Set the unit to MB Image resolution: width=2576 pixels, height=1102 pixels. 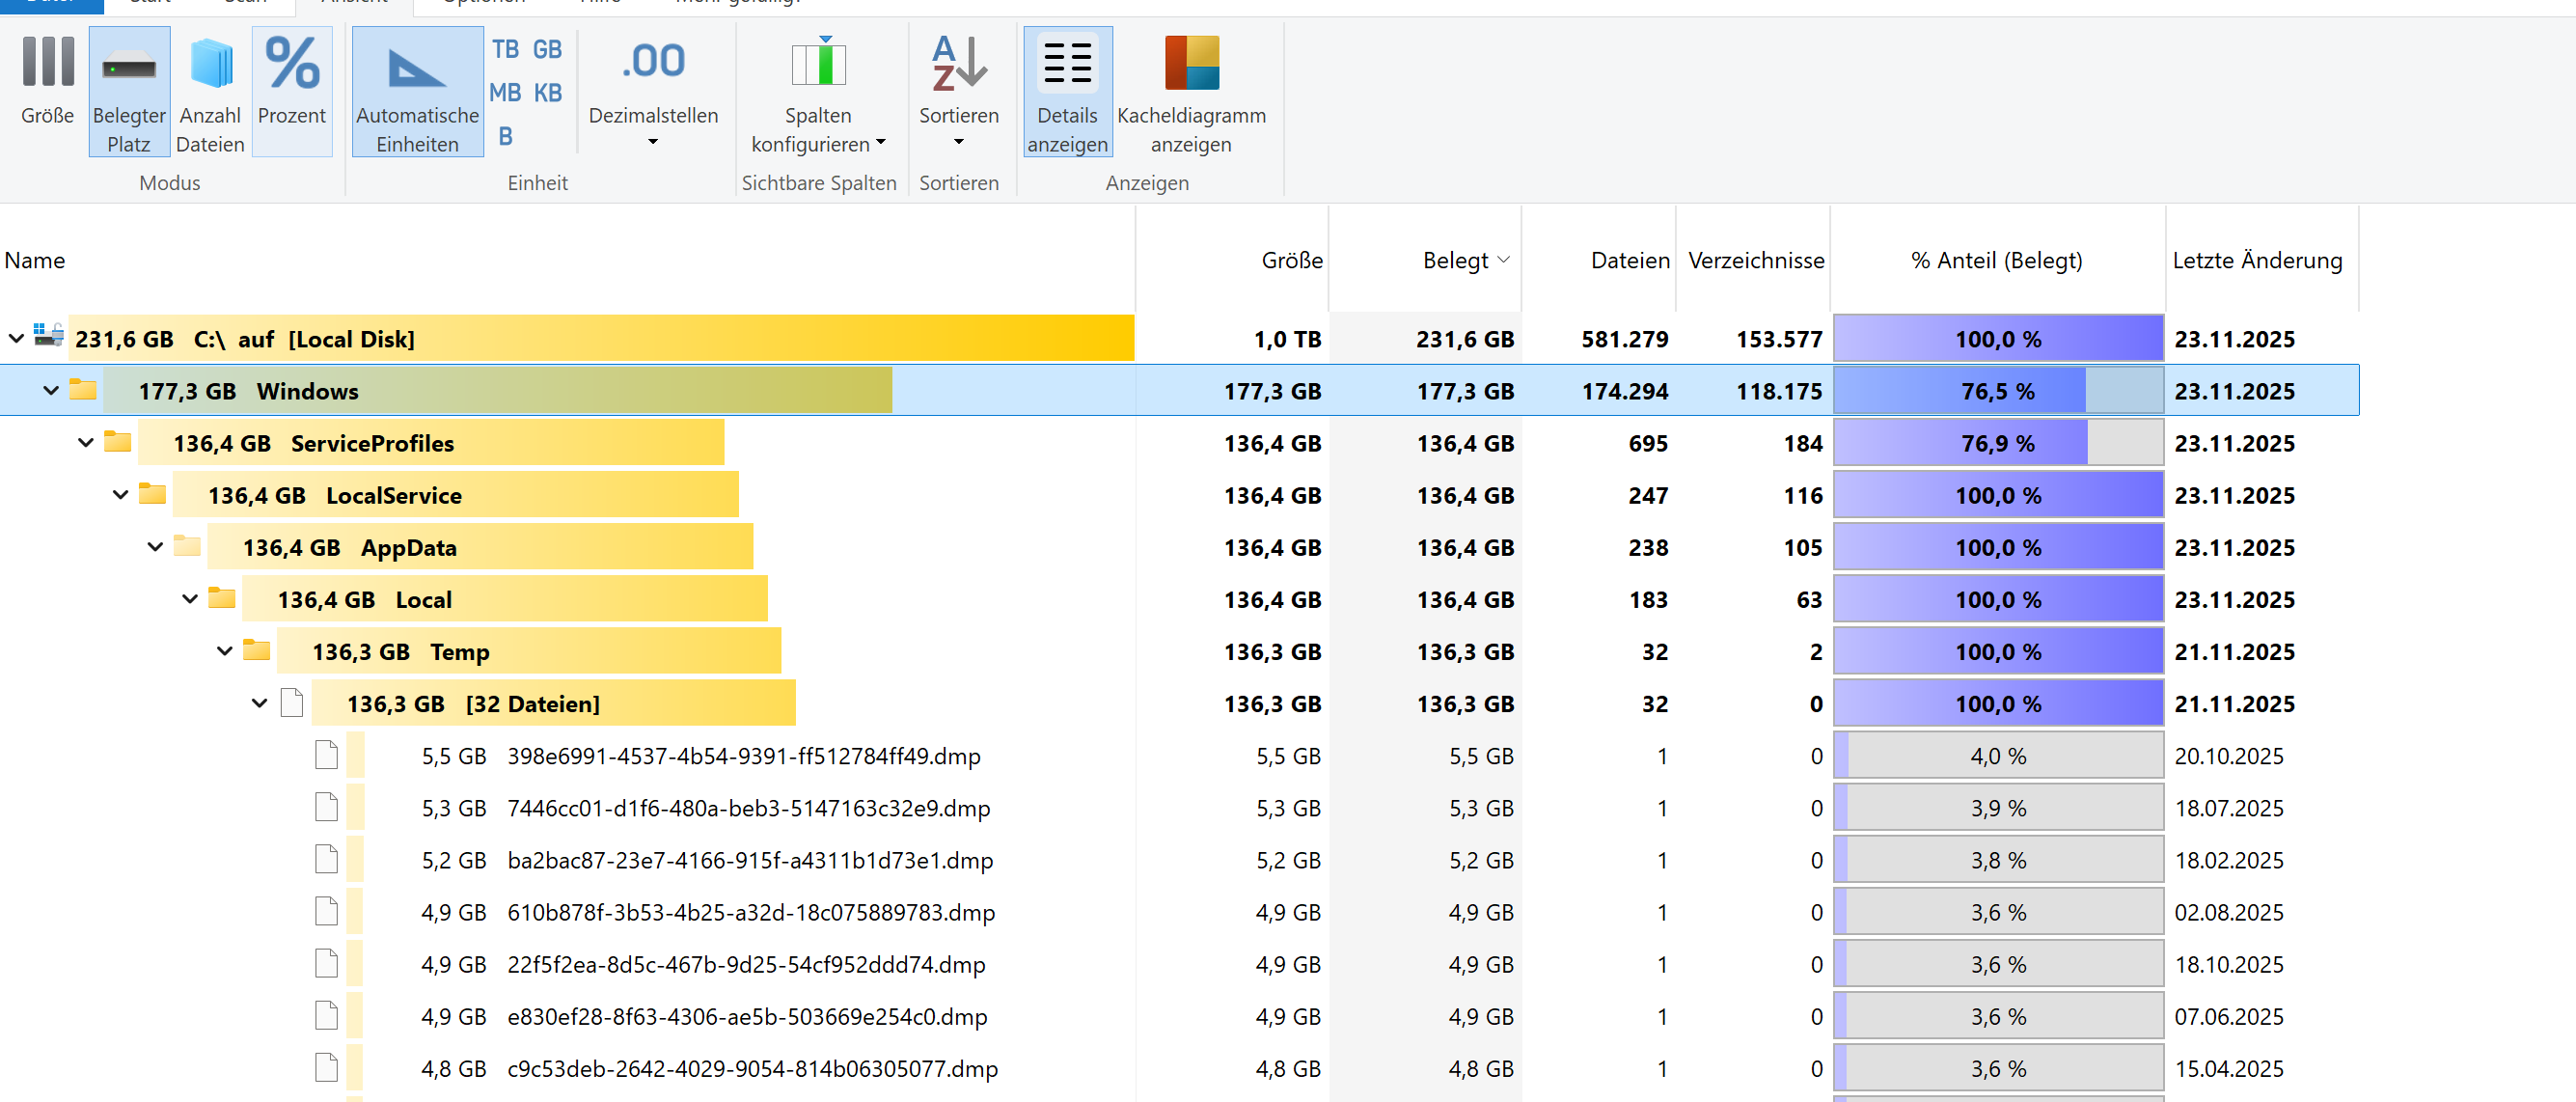pyautogui.click(x=505, y=93)
